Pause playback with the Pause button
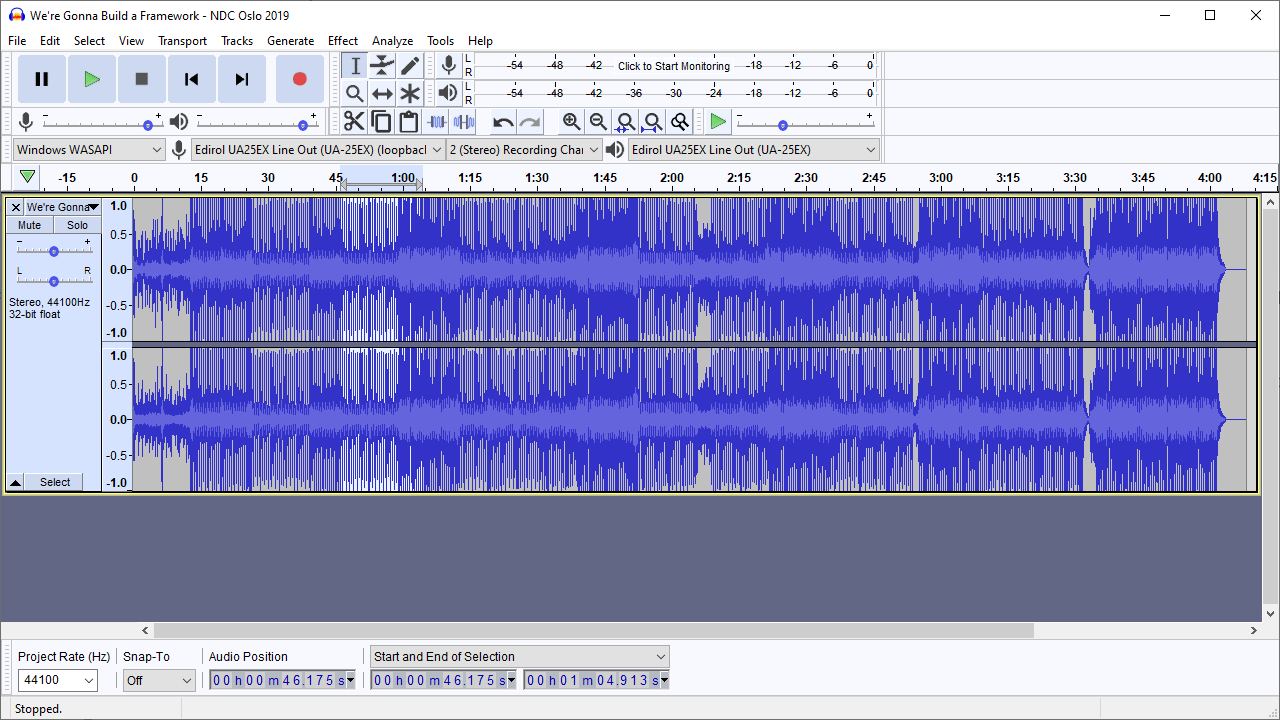Viewport: 1280px width, 720px height. tap(42, 79)
